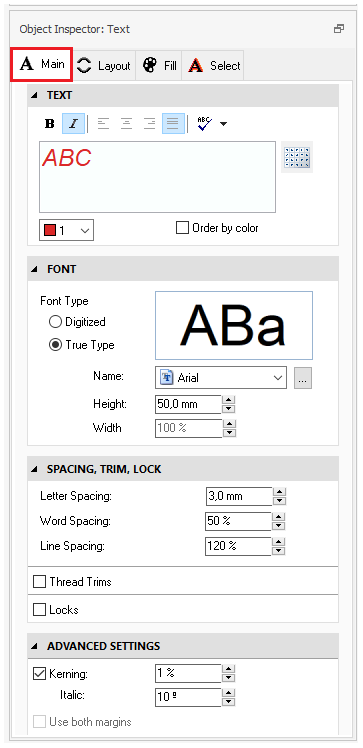This screenshot has height=748, width=363.
Task: Open the spell check options arrow
Action: [223, 125]
